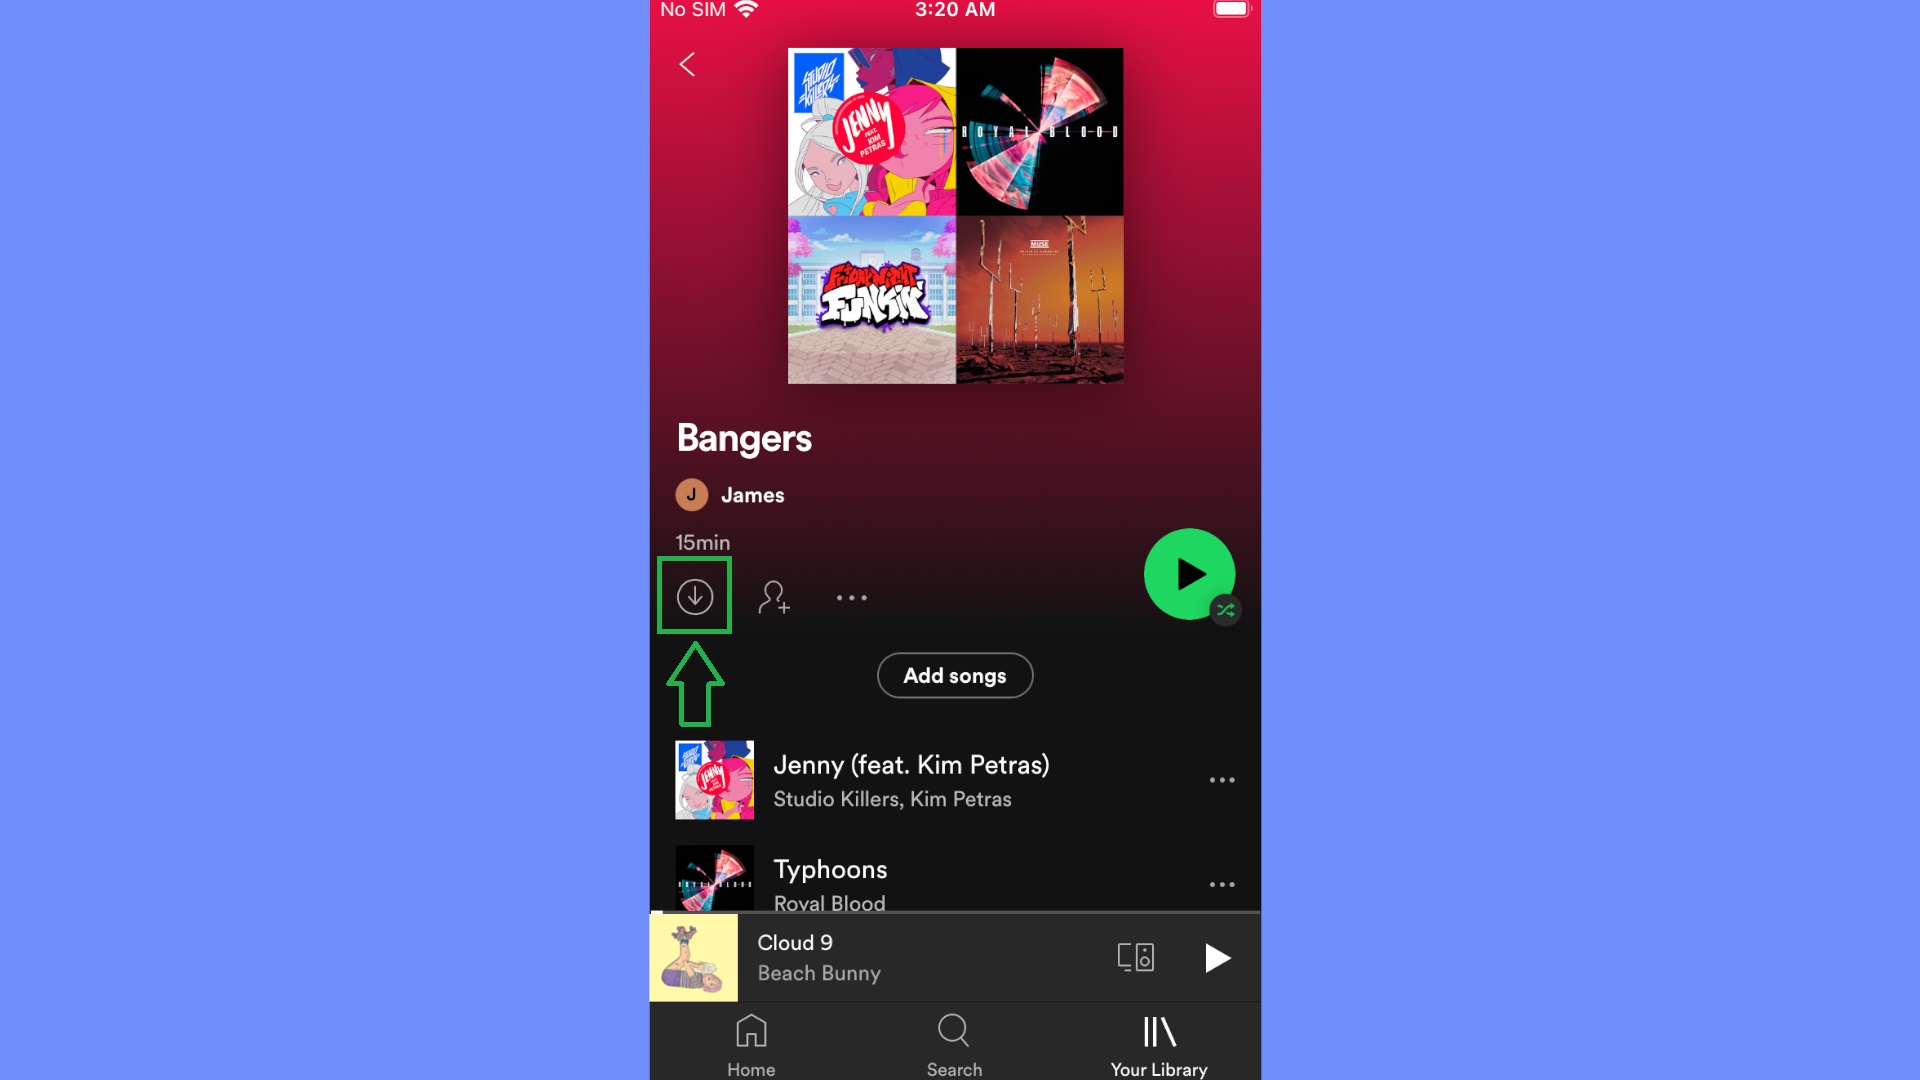Select the James profile name link

[753, 495]
